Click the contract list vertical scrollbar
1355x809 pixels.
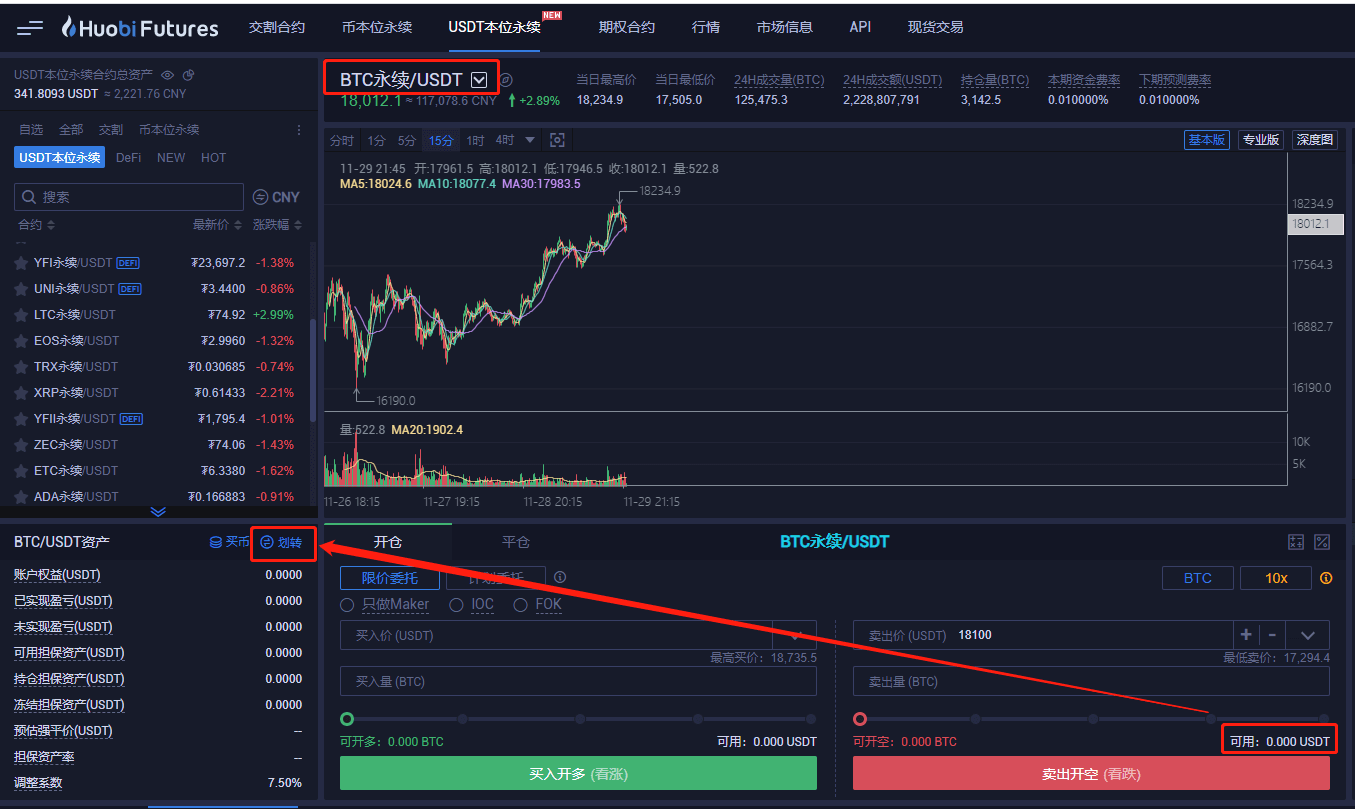coord(313,370)
